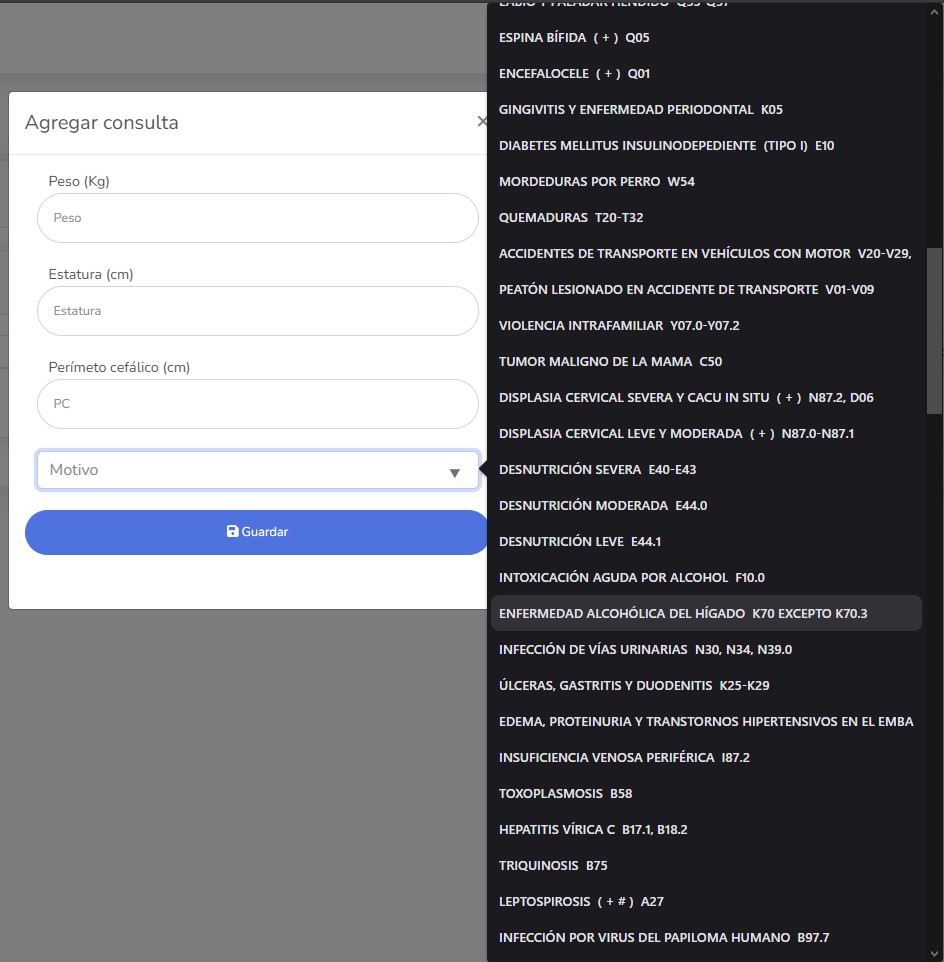Choose INFECCIÓN DE VÍAS URINARIAS option

pyautogui.click(x=645, y=650)
